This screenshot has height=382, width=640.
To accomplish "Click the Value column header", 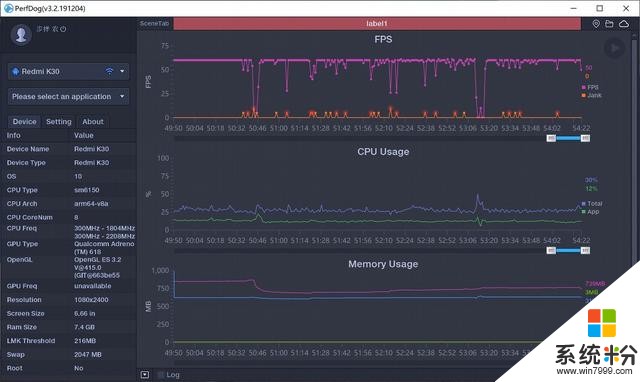I will tap(84, 135).
